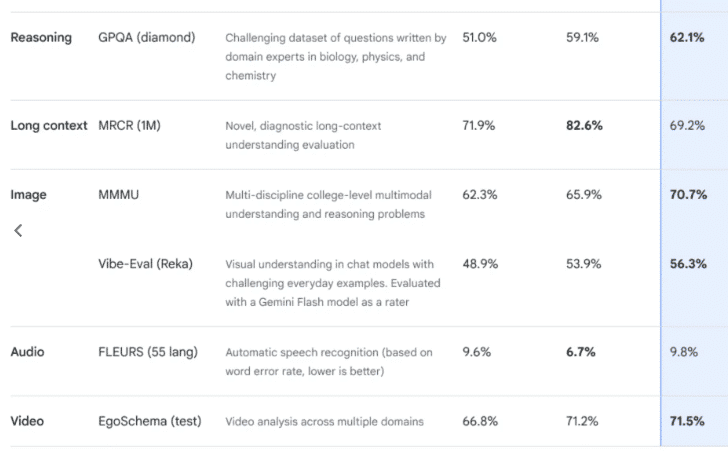Click the FLEURS (55 lang) benchmark name
728x467 pixels.
coord(148,352)
